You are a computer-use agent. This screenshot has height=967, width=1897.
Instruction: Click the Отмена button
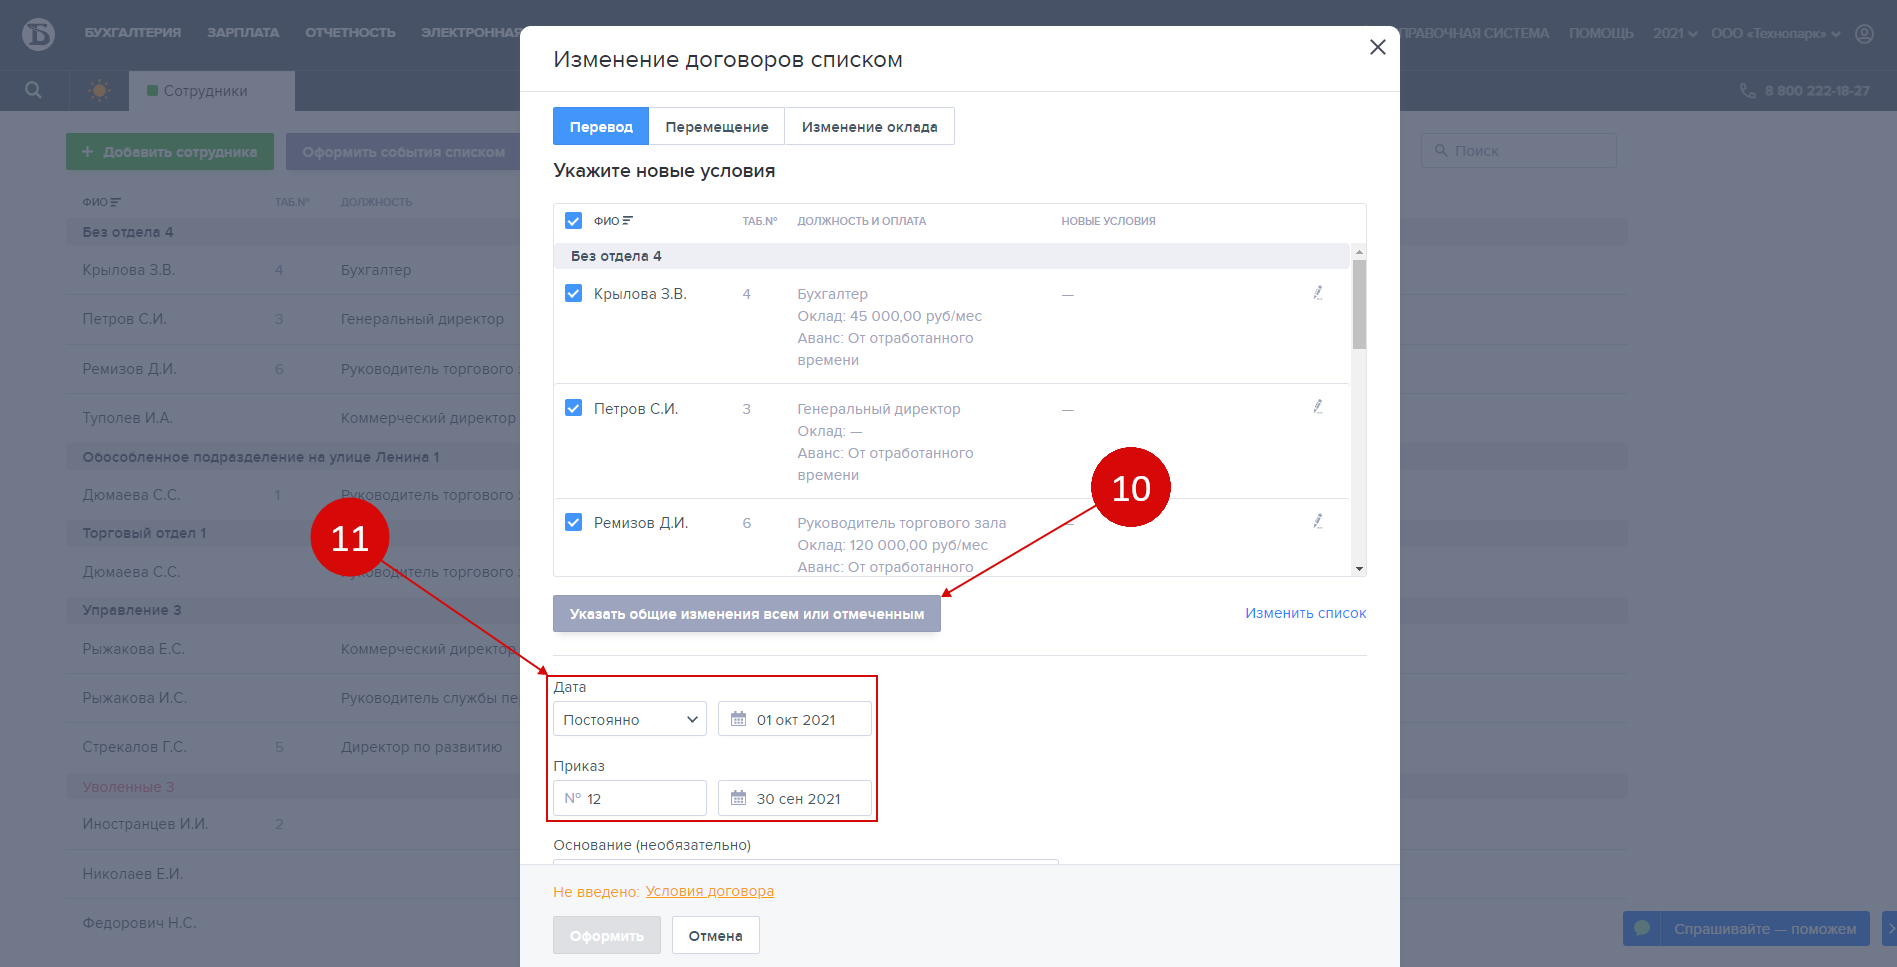click(x=715, y=935)
